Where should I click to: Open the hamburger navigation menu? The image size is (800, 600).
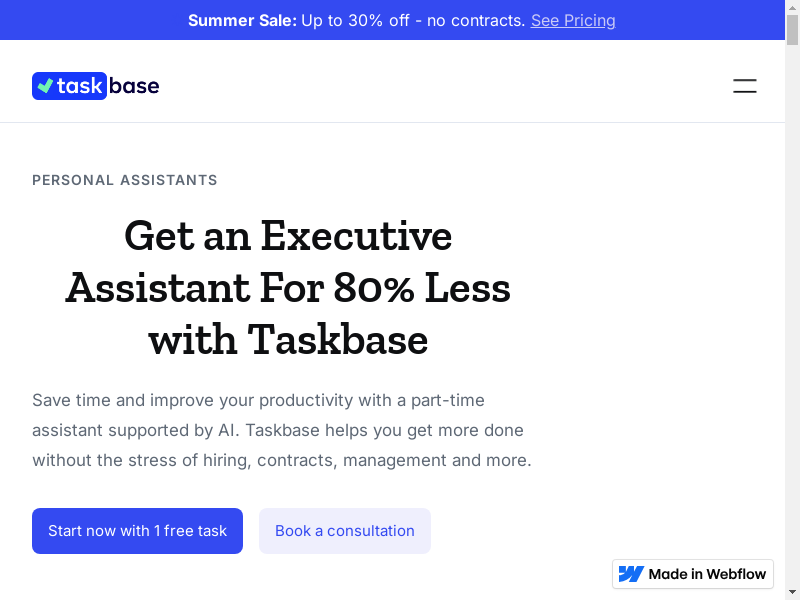(744, 86)
